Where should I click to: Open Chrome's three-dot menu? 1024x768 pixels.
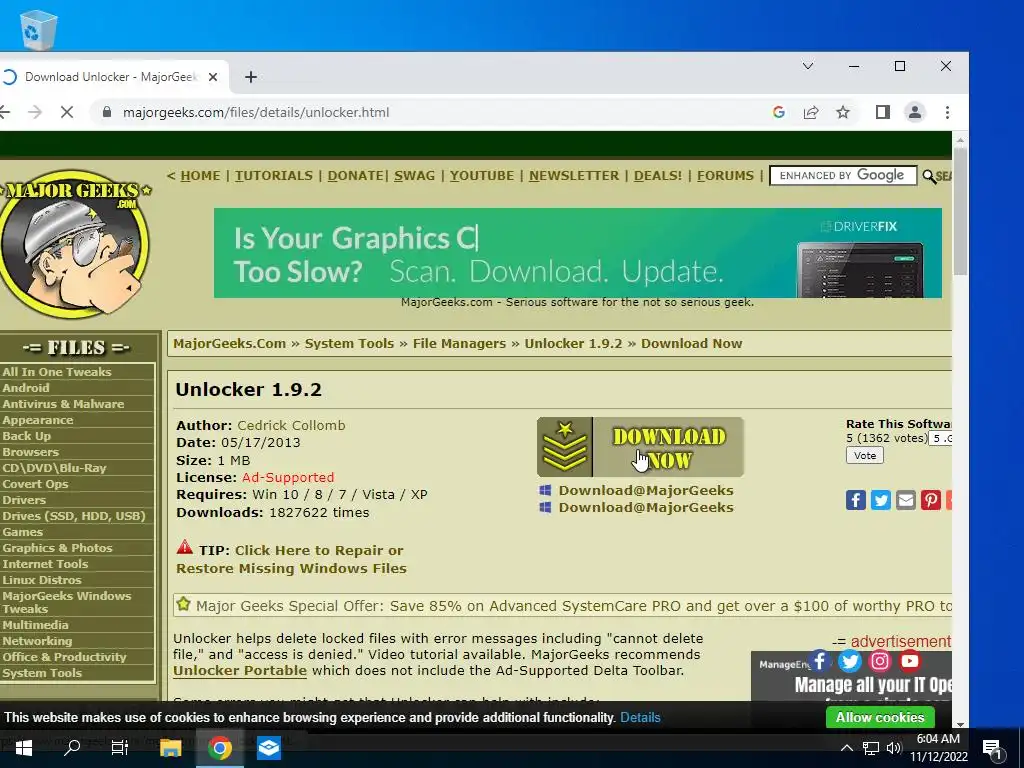click(x=948, y=112)
